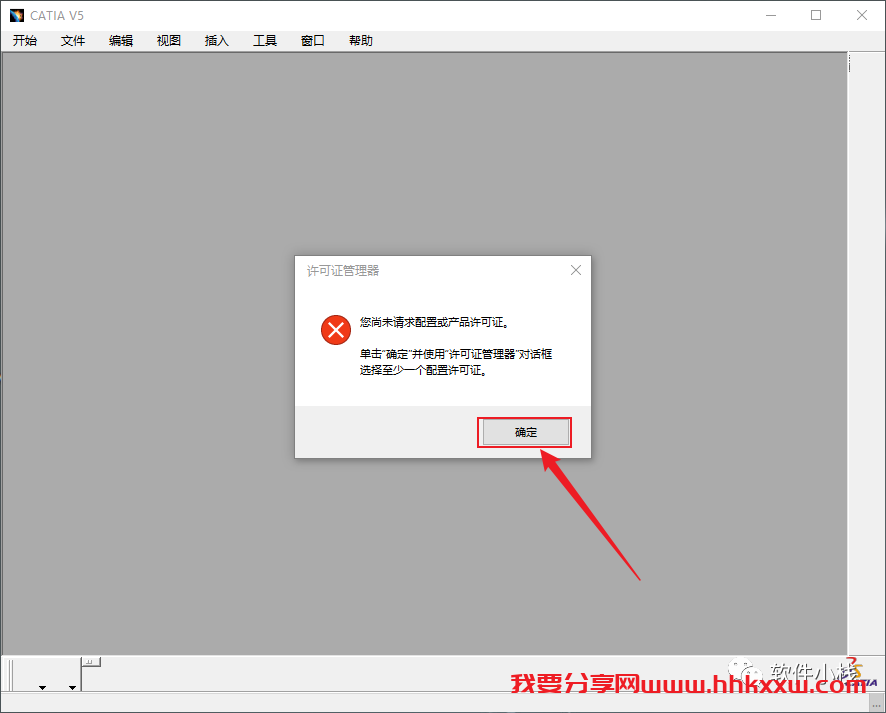
Task: Maximize the CATIA V5 window
Action: pyautogui.click(x=816, y=15)
